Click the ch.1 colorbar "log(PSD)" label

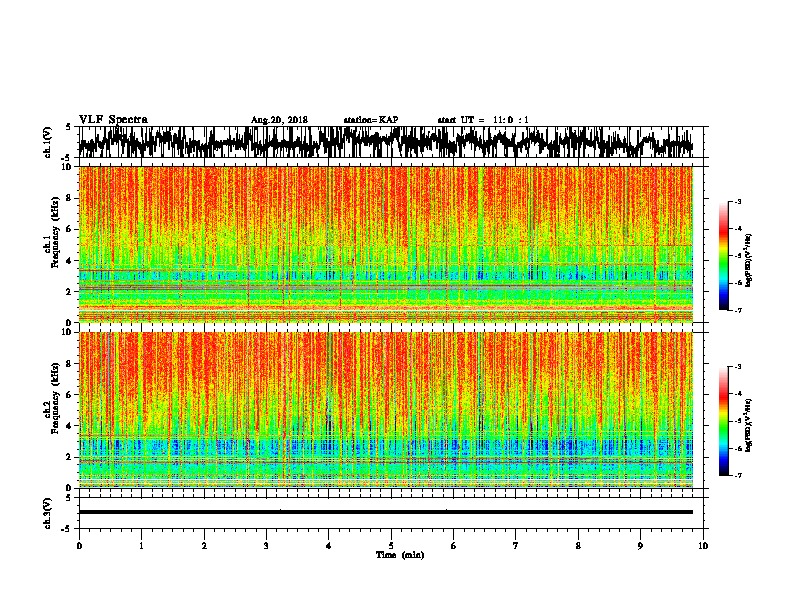click(749, 261)
